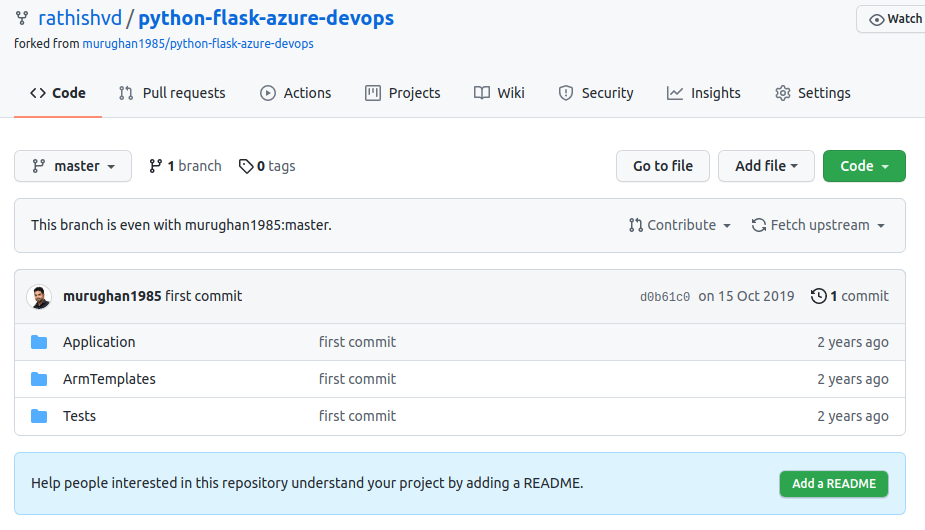
Task: View the 1 commit history link
Action: click(850, 296)
